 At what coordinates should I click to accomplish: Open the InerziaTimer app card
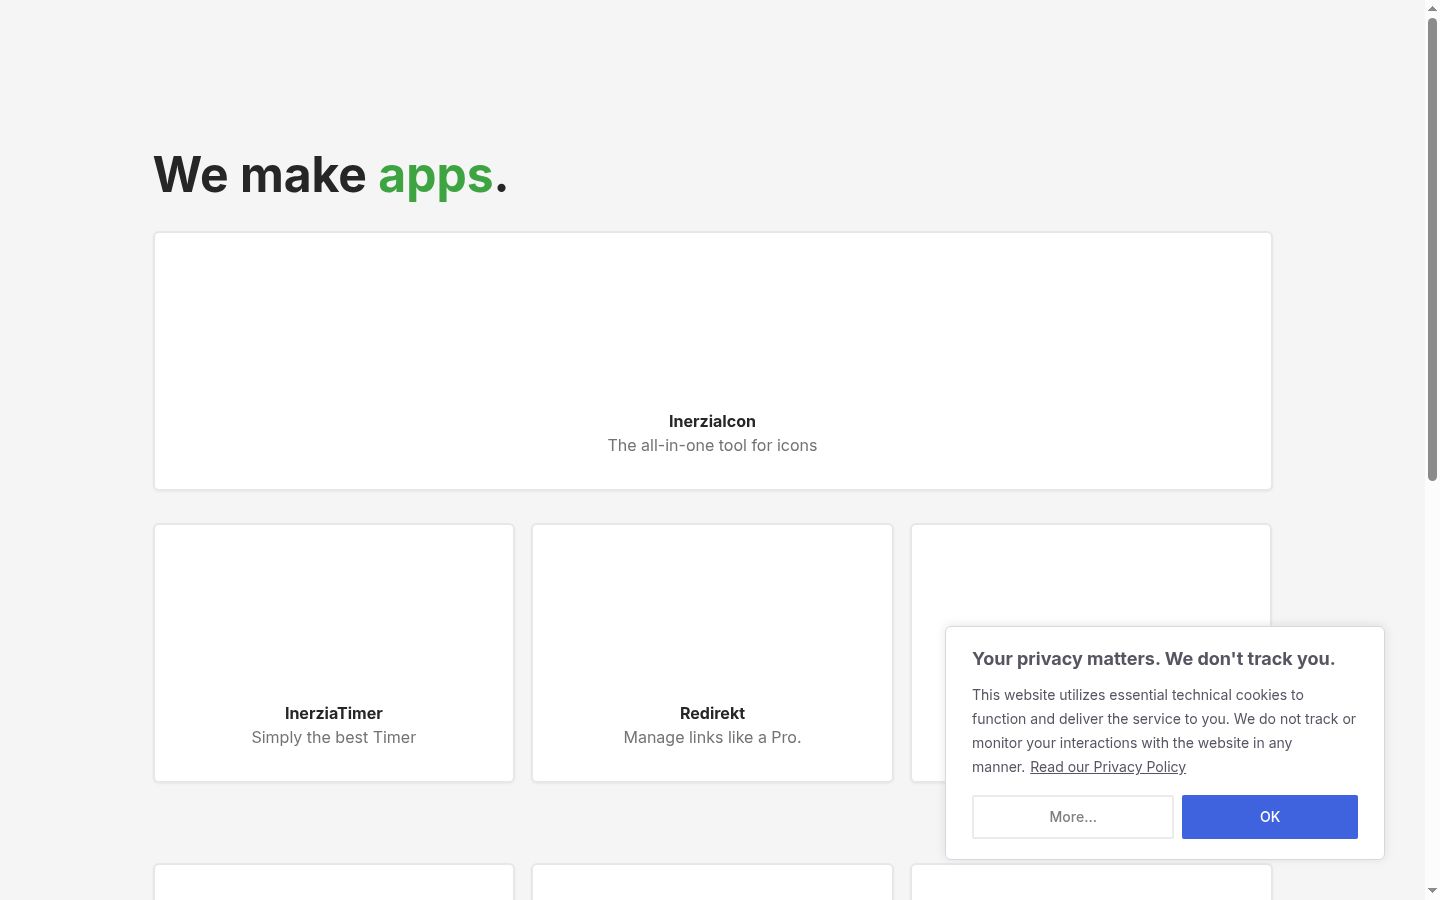coord(334,653)
